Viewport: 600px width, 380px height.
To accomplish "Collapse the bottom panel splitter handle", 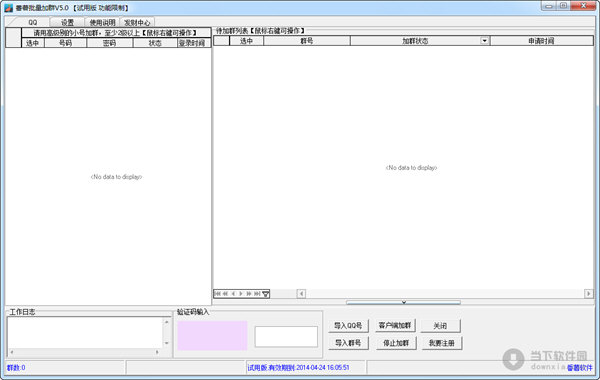I will pyautogui.click(x=403, y=302).
